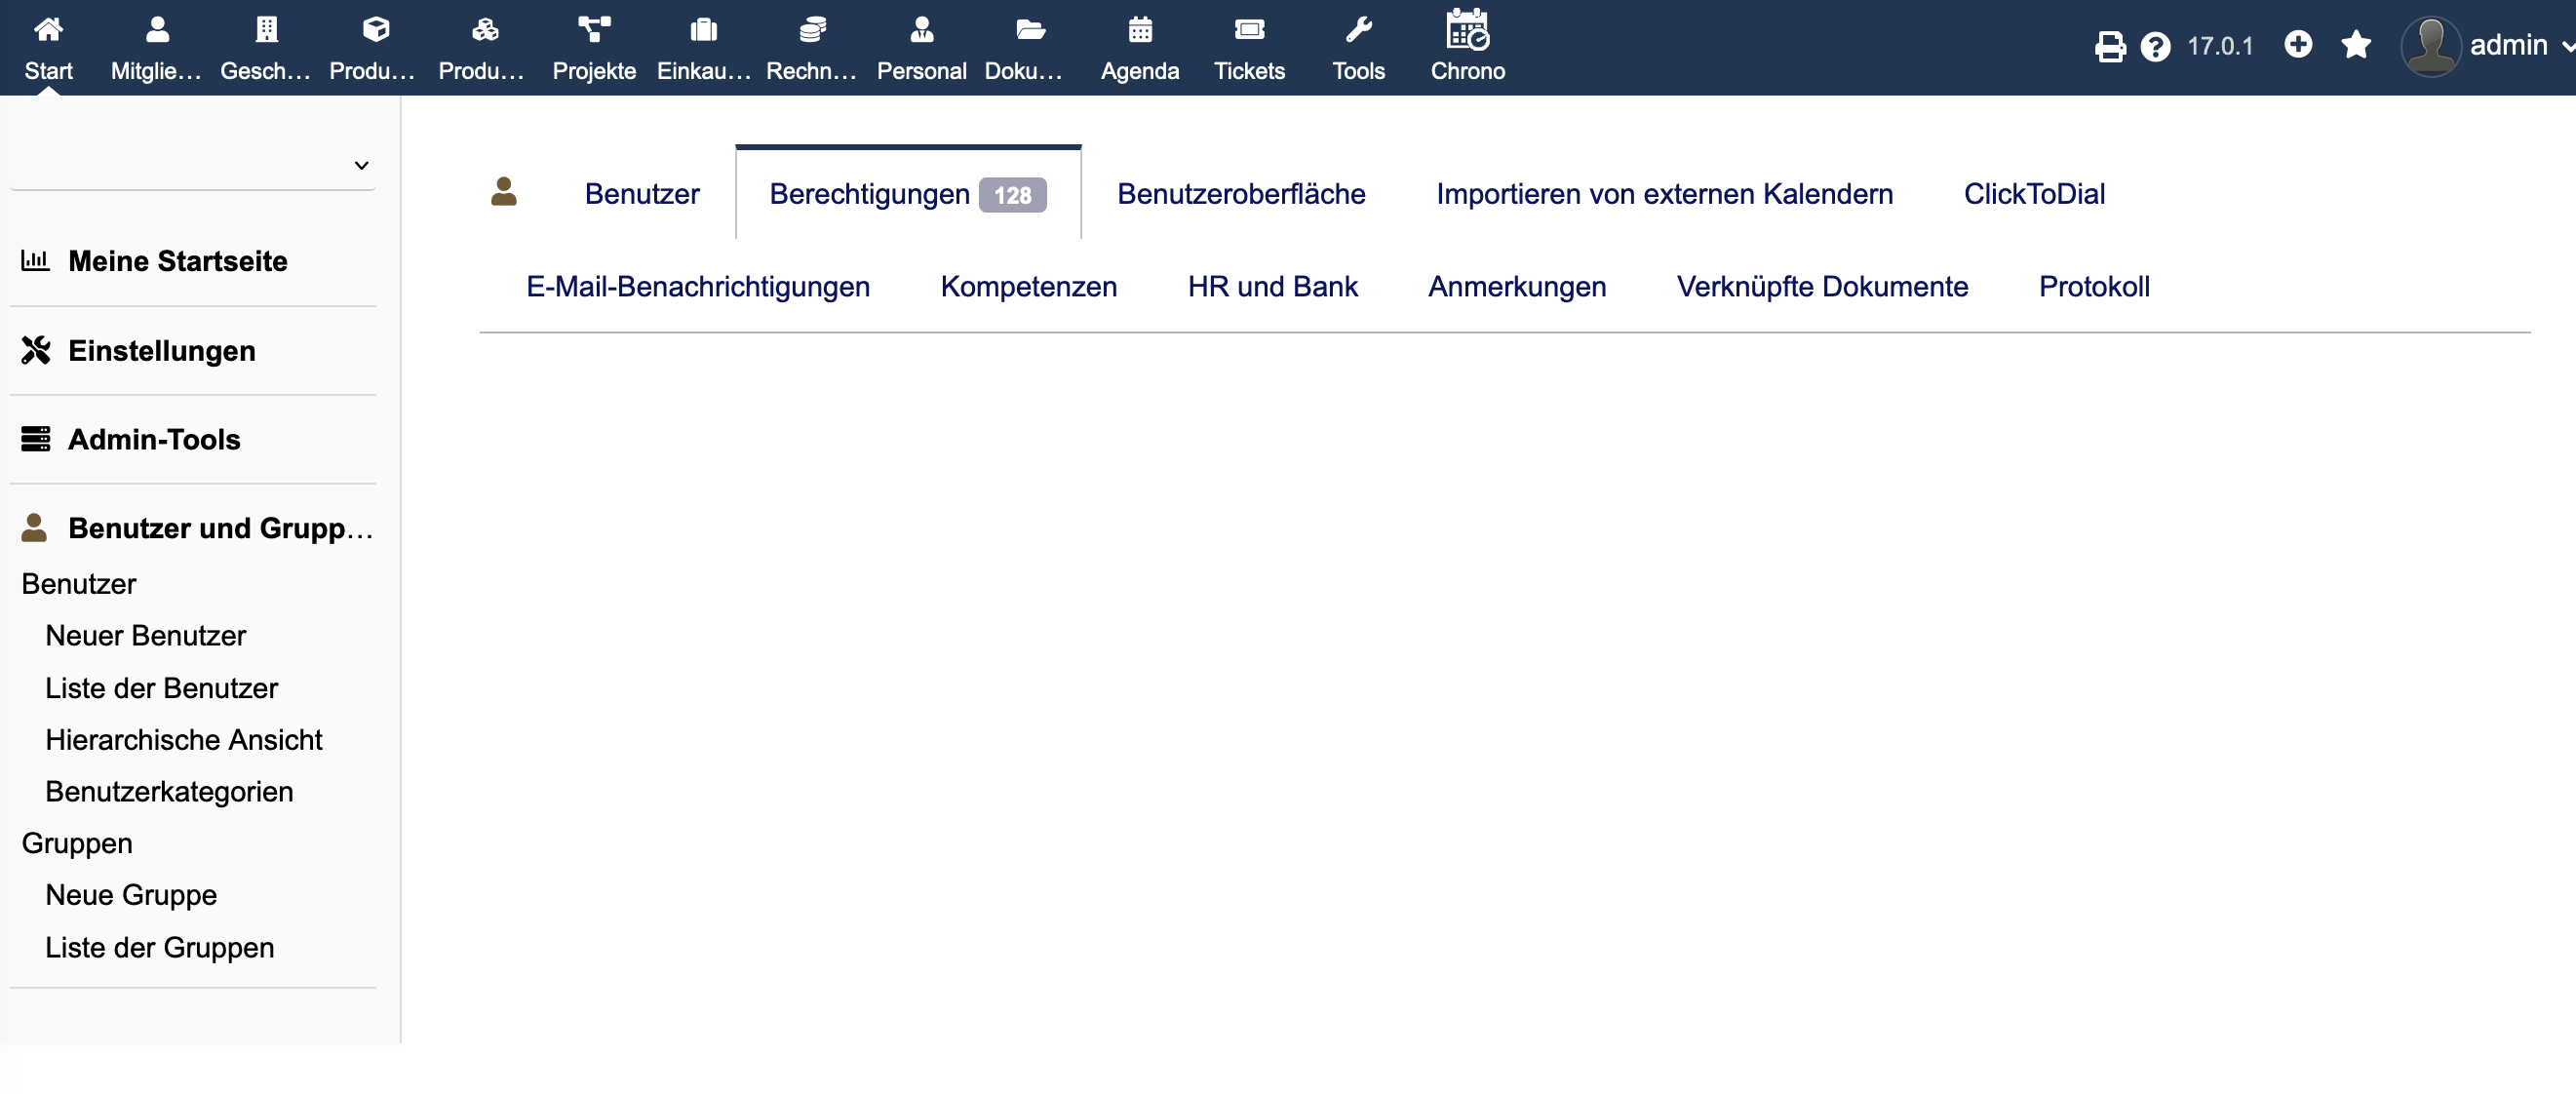Open the second Produkte cubes icon
This screenshot has width=2576, height=1094.
tap(485, 30)
